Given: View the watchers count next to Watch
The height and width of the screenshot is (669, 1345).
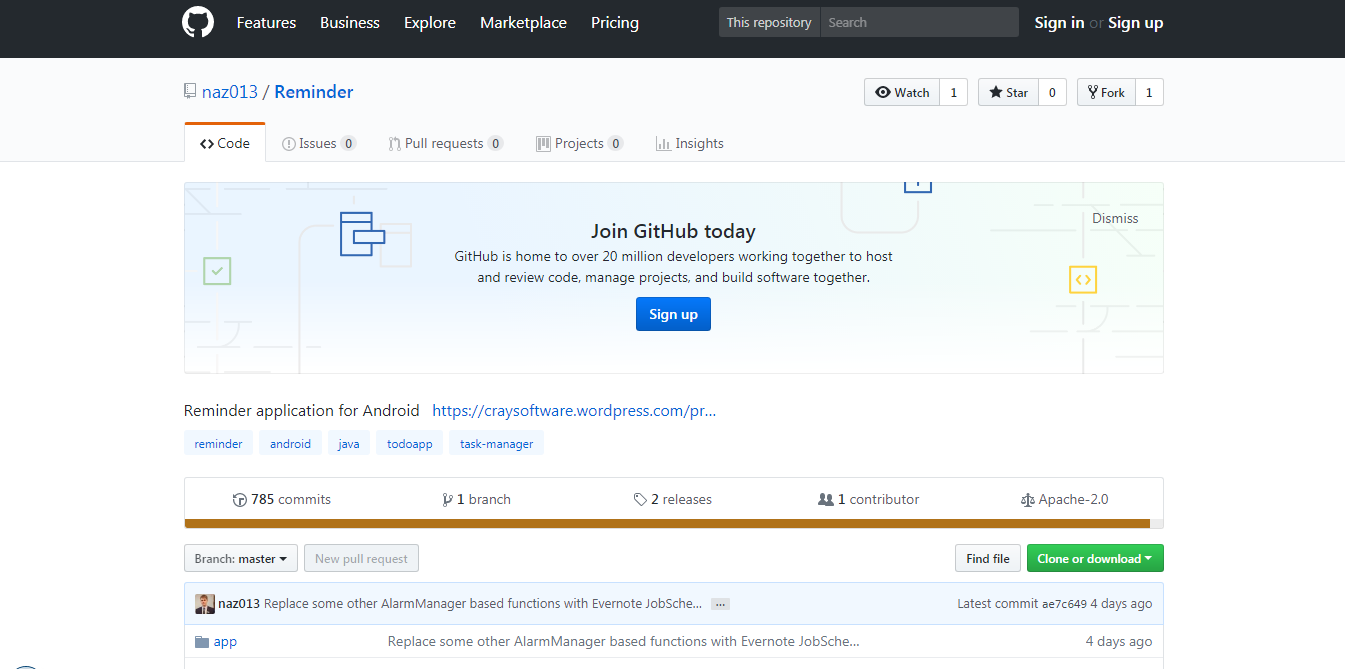Looking at the screenshot, I should point(953,92).
